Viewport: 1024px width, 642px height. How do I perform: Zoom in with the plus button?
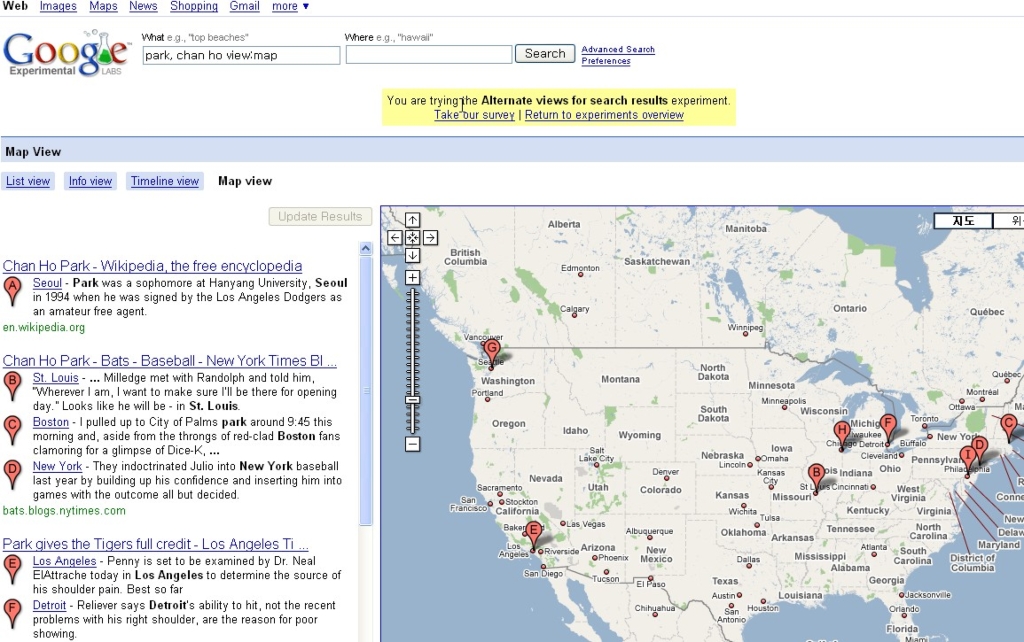click(x=412, y=278)
